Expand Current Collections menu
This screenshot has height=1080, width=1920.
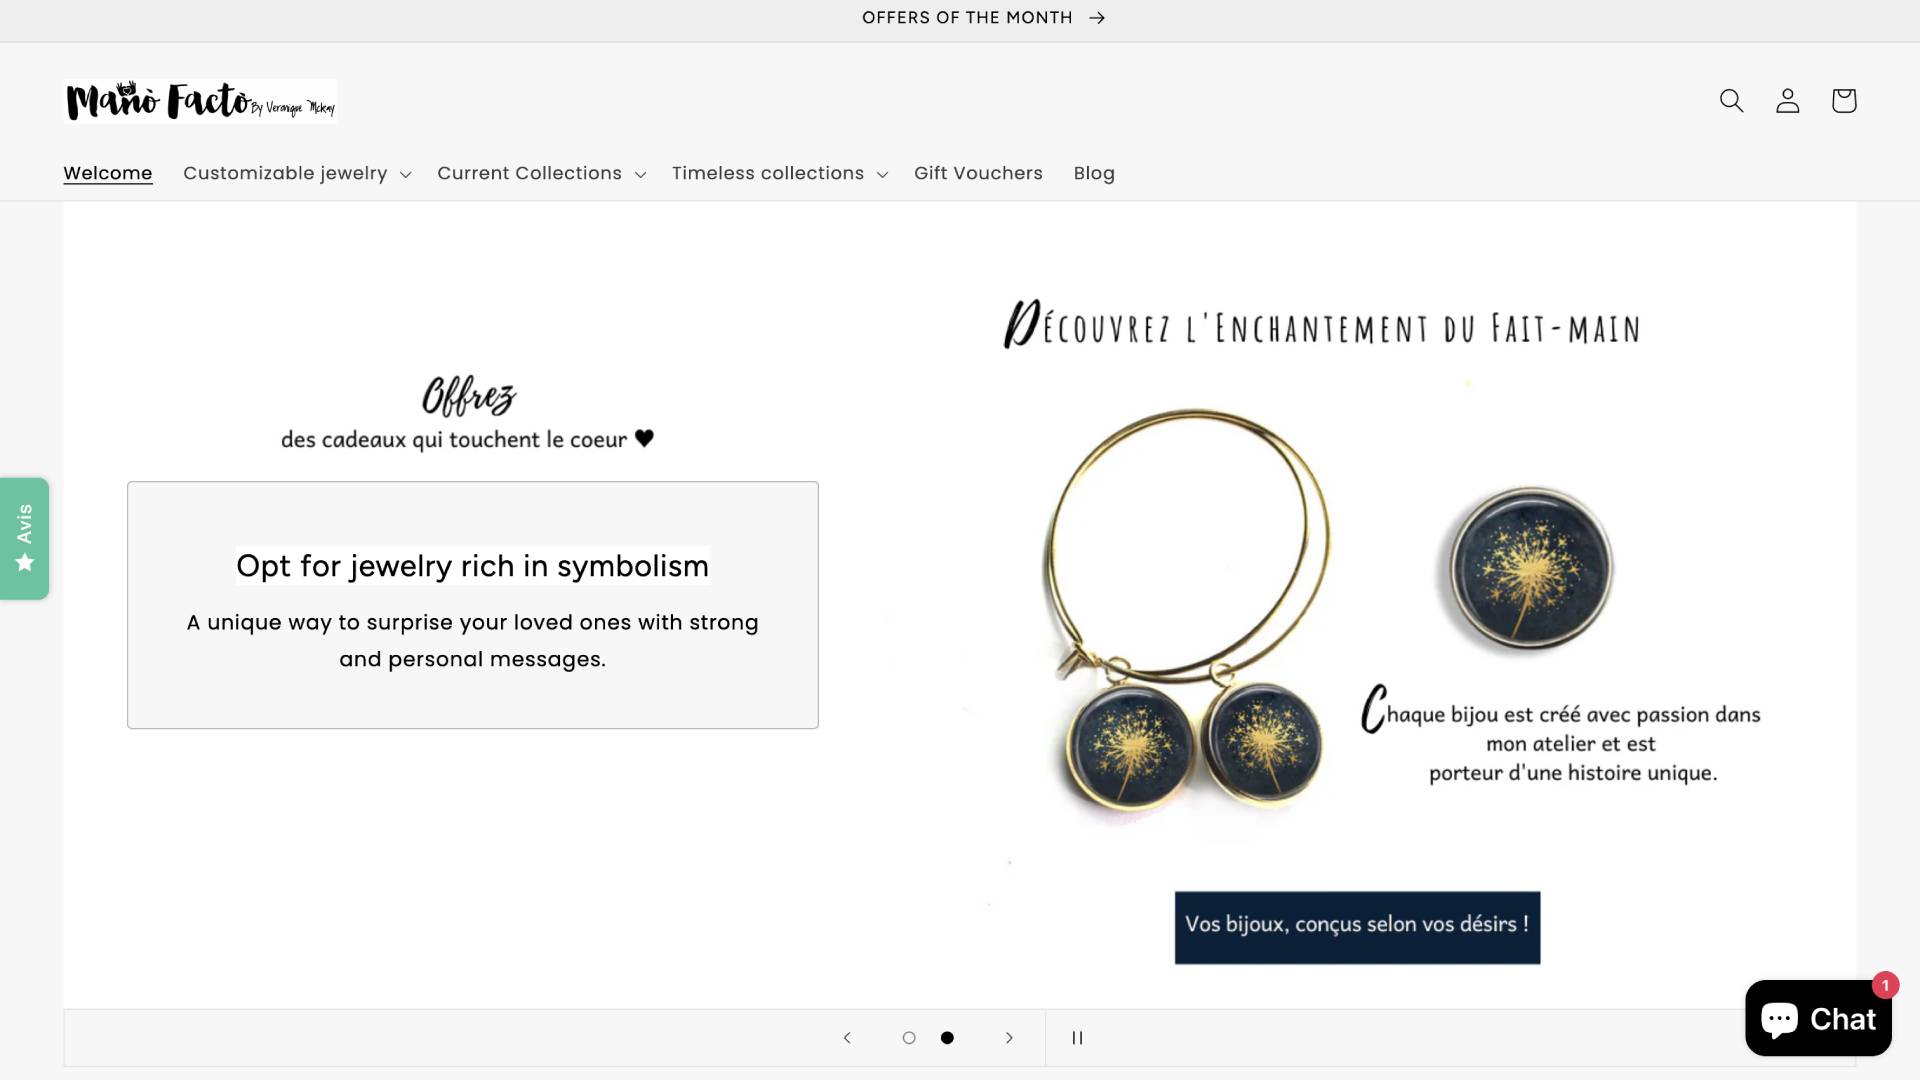pos(541,173)
